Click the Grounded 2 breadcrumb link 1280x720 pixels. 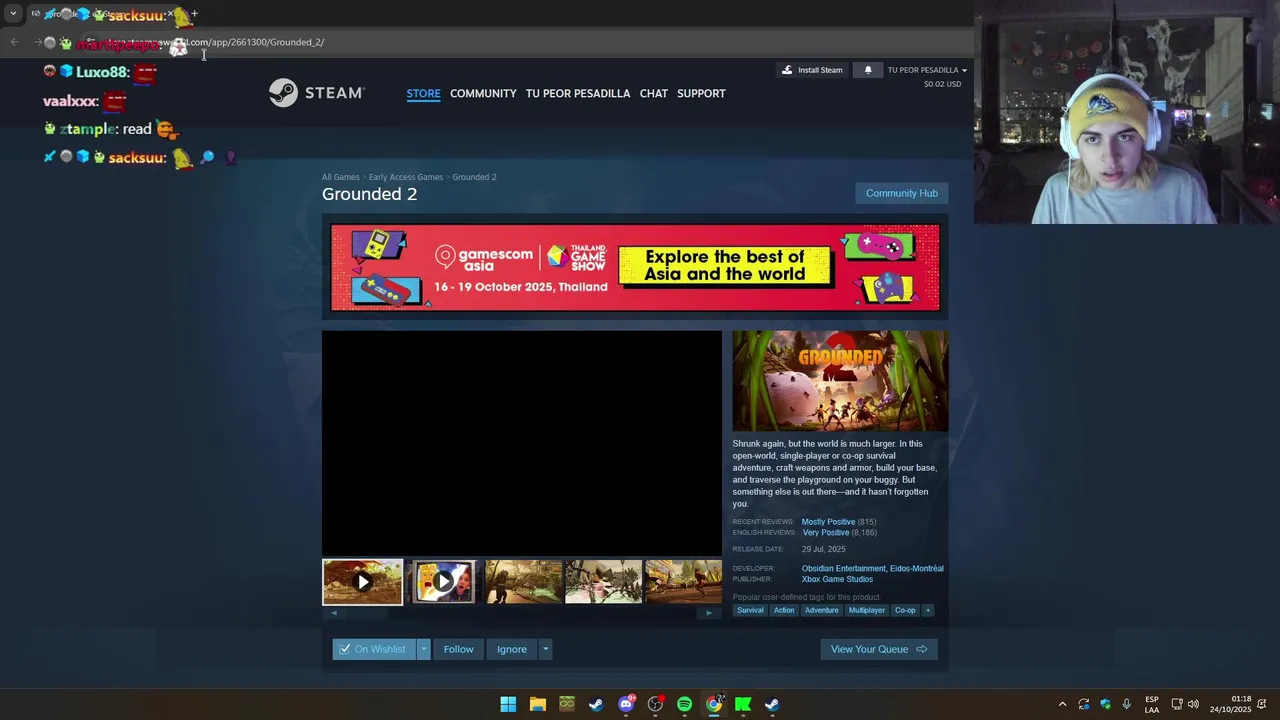(474, 177)
